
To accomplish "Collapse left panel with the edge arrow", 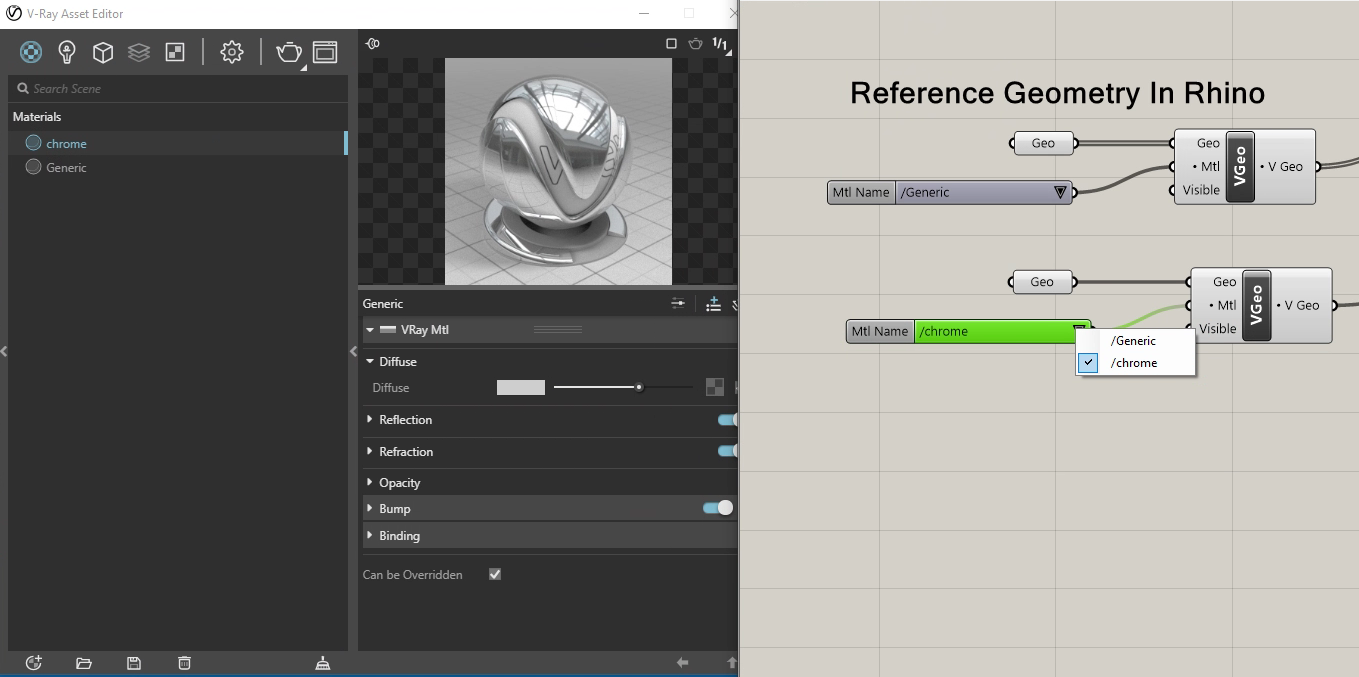I will (x=4, y=351).
